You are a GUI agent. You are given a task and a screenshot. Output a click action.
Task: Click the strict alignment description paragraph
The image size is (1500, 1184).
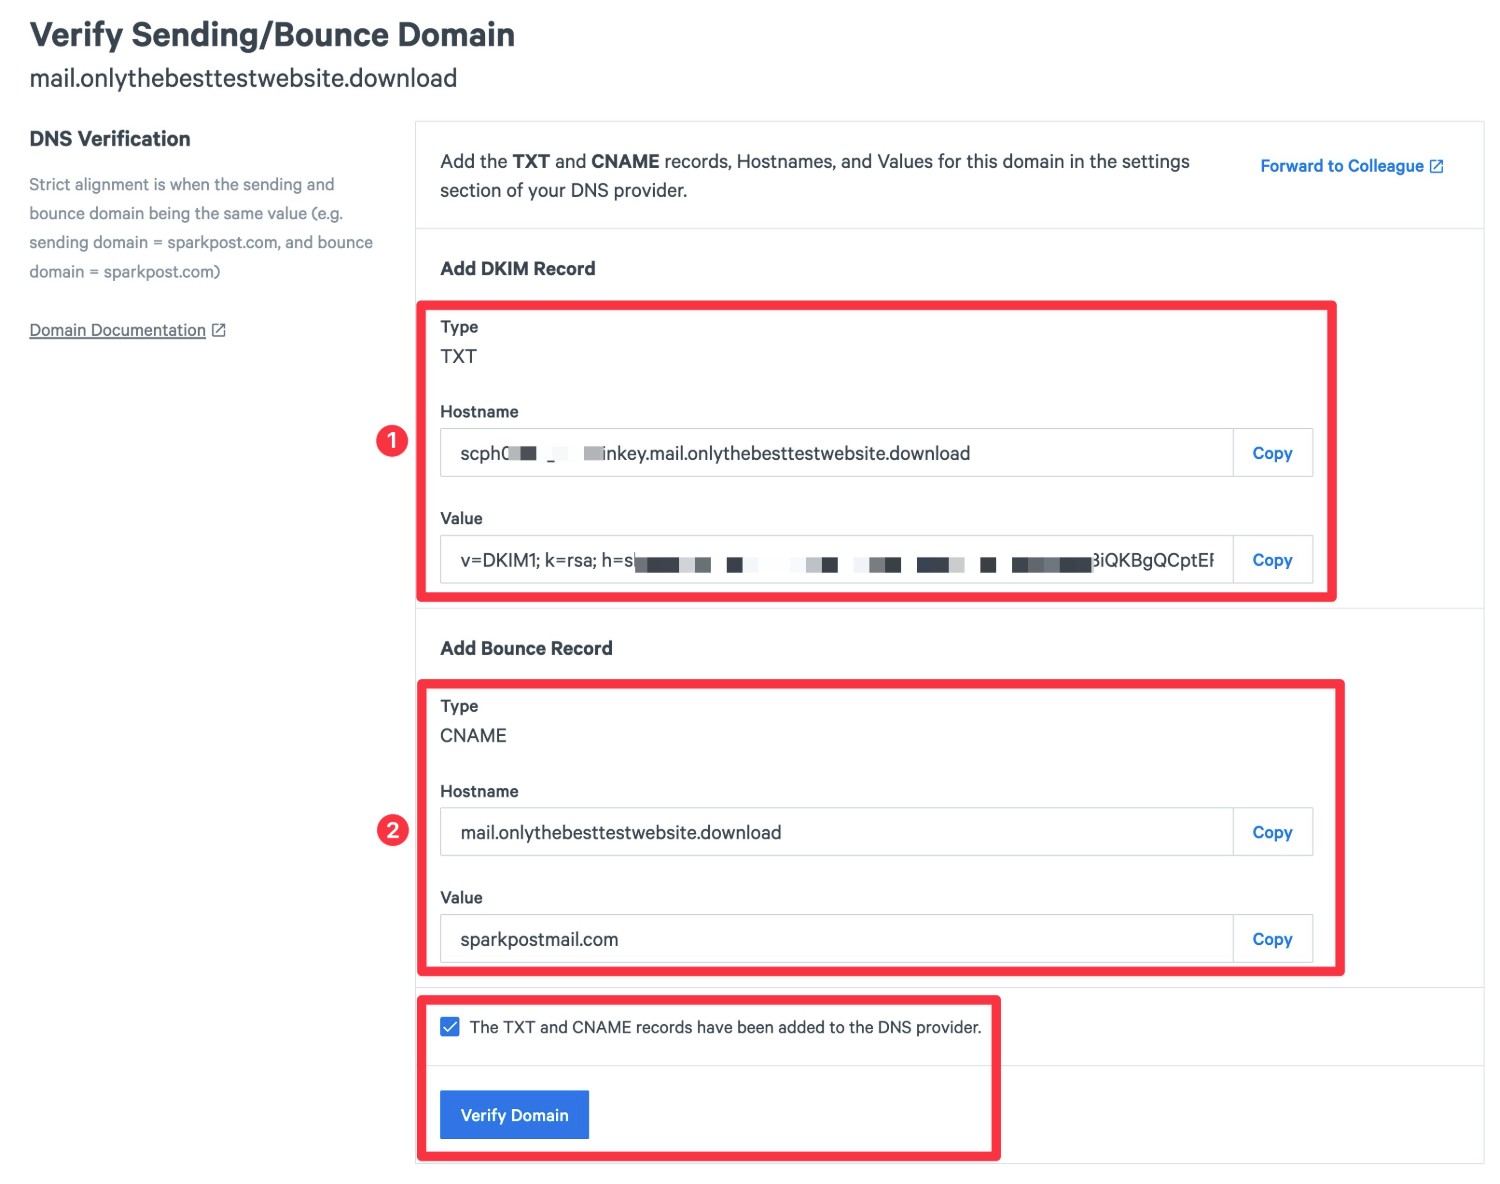[x=201, y=228]
